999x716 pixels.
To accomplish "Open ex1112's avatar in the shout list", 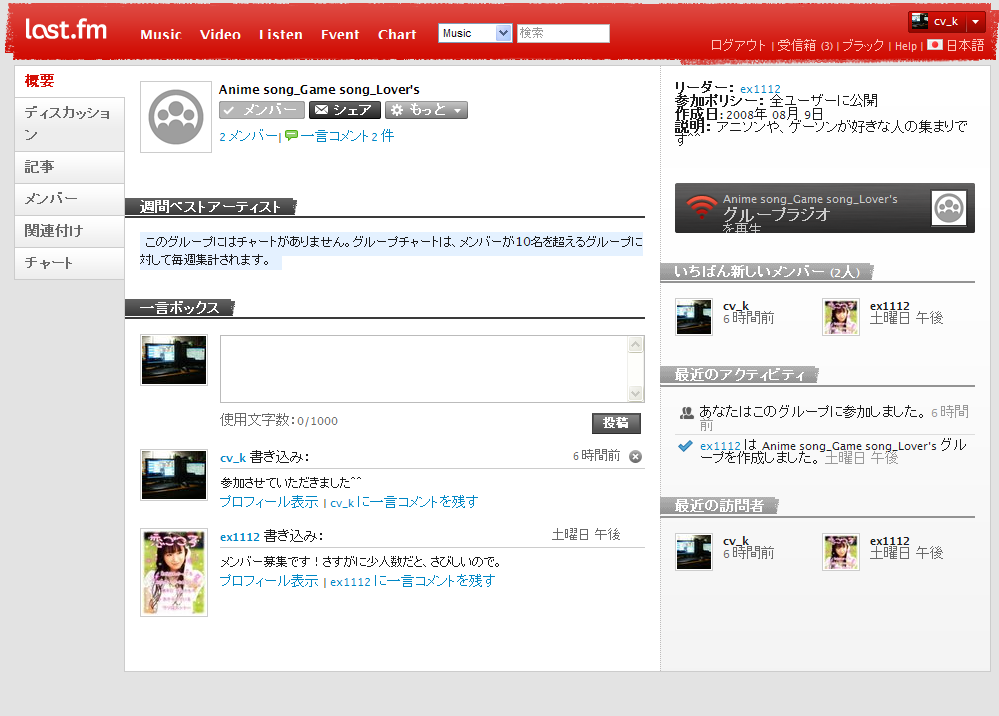I will [174, 572].
